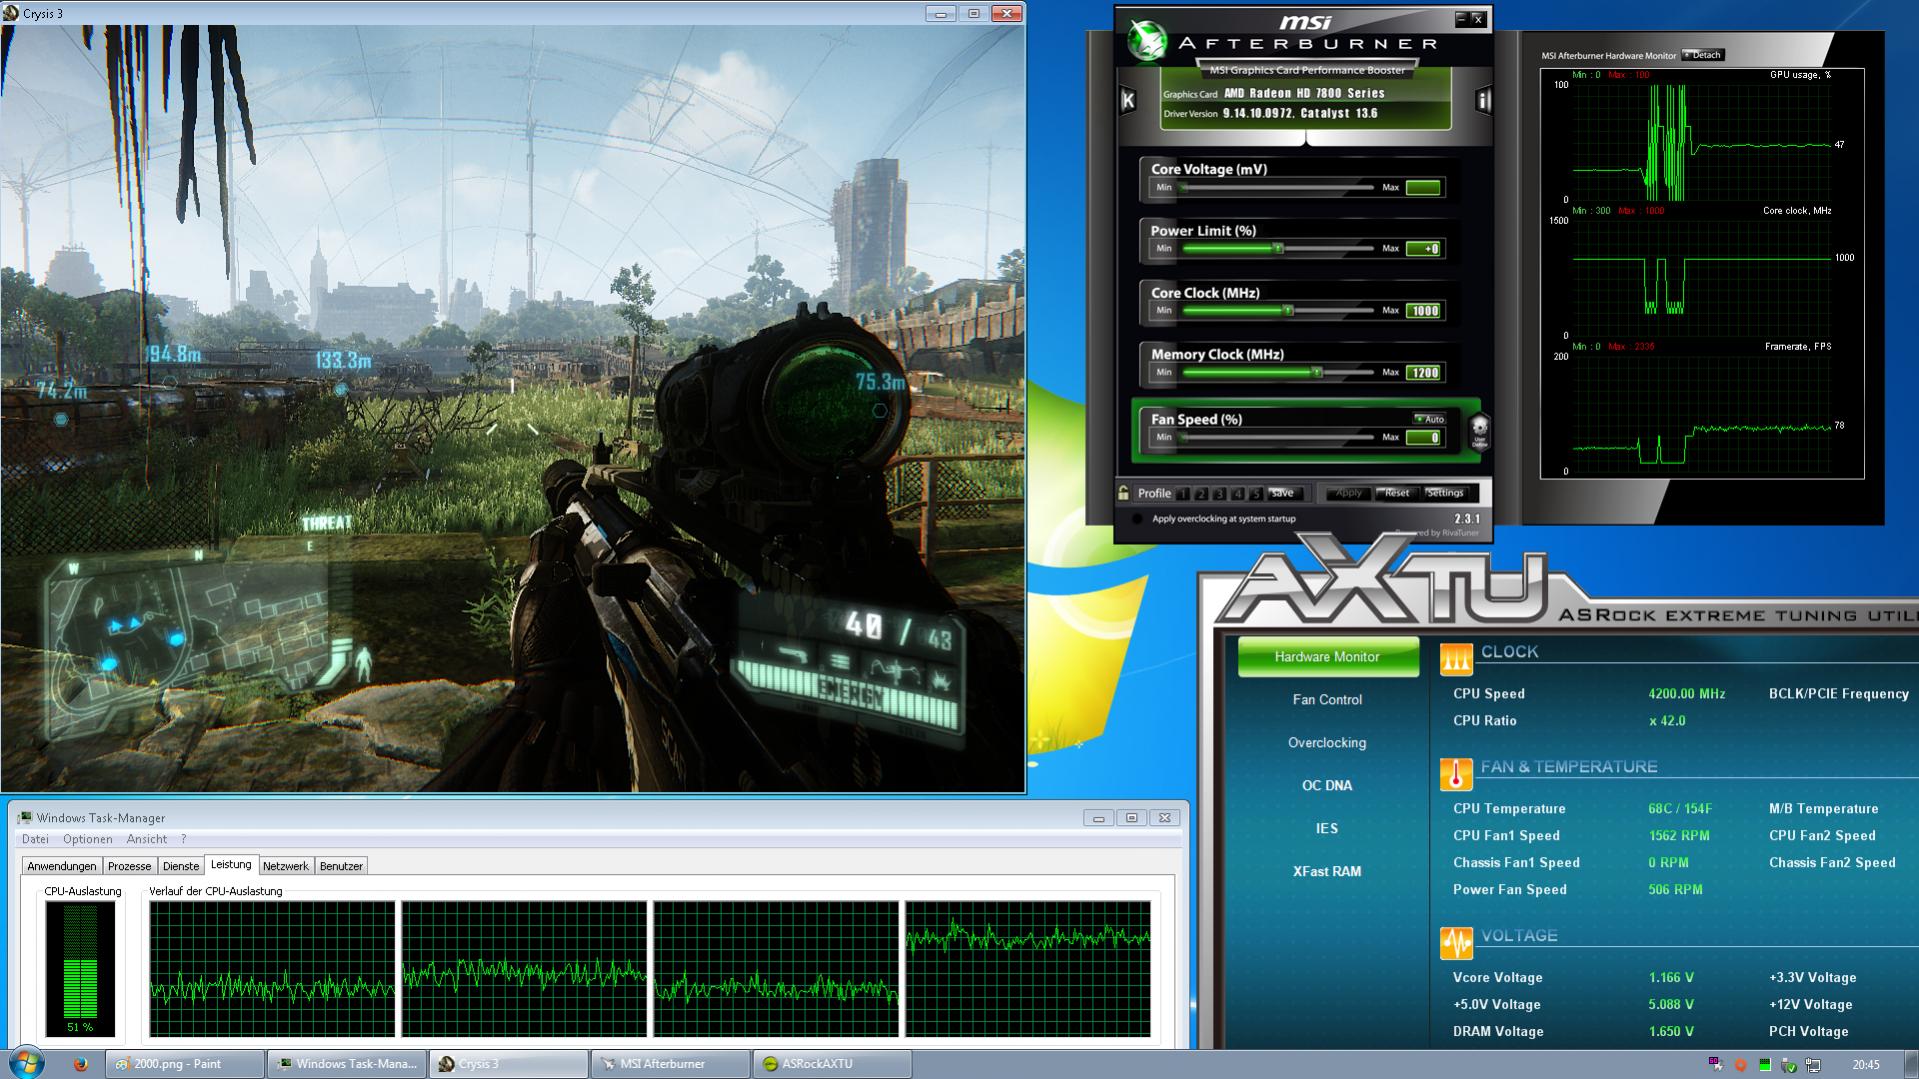This screenshot has width=1919, height=1079.
Task: Open XFast RAM in AXTU
Action: click(1327, 872)
